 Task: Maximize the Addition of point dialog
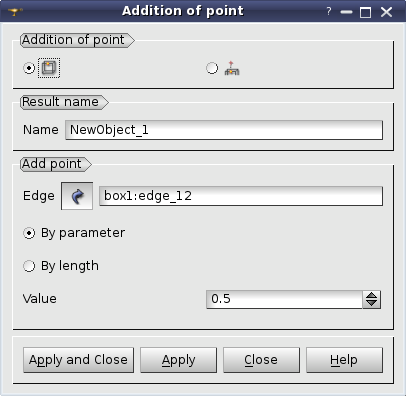pyautogui.click(x=365, y=12)
